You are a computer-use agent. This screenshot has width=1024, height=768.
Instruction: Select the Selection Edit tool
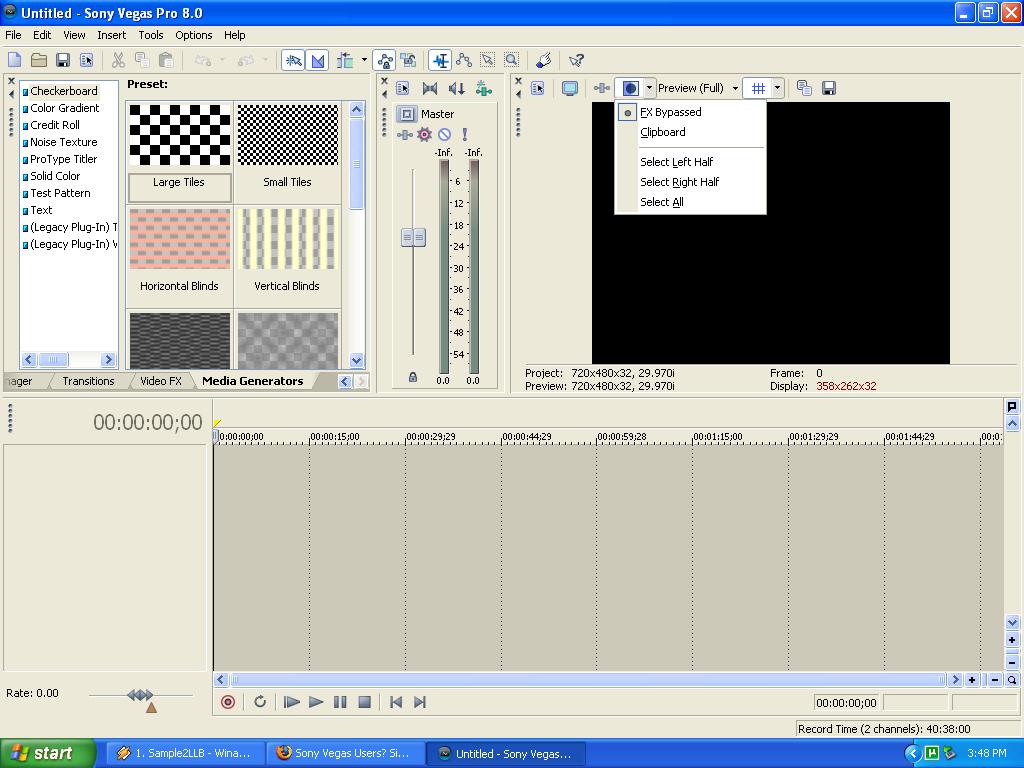pyautogui.click(x=488, y=61)
